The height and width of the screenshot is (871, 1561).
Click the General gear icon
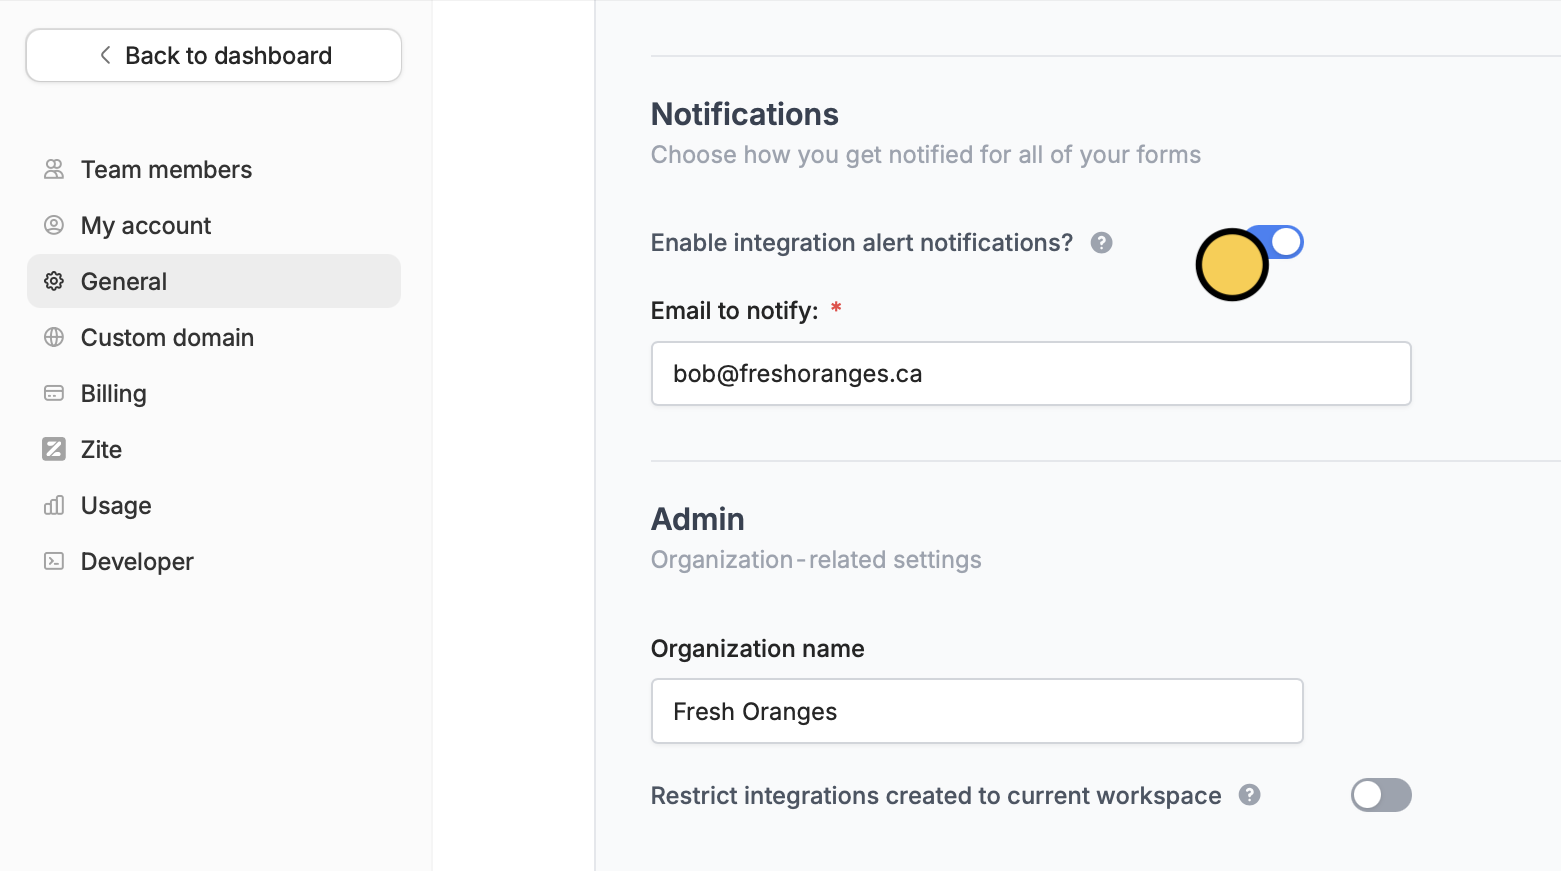(x=54, y=281)
